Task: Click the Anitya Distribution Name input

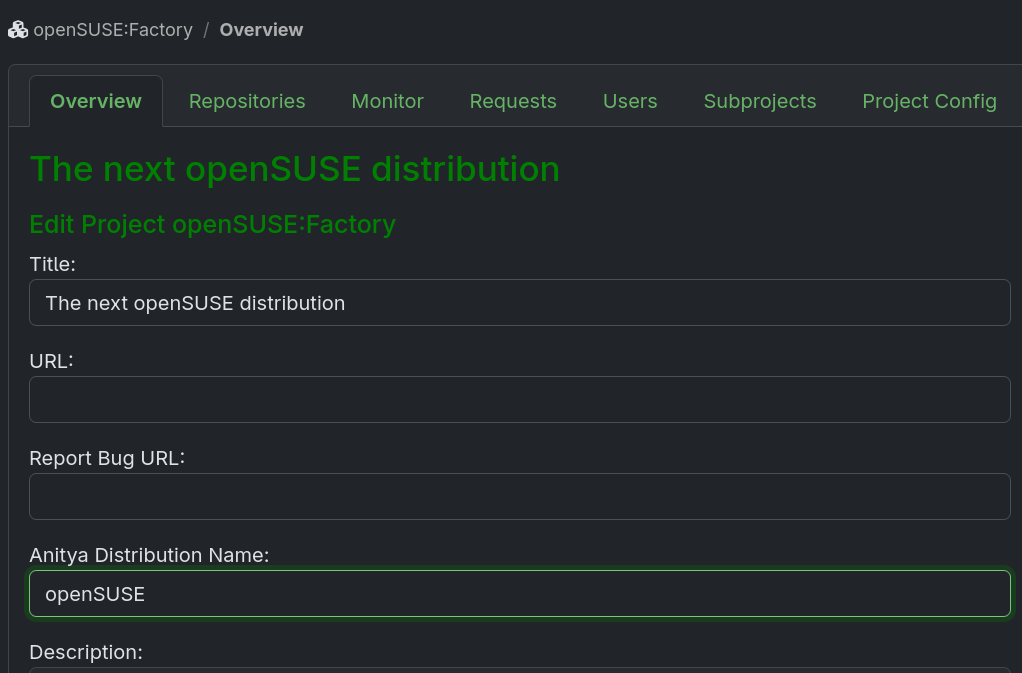Action: (519, 593)
